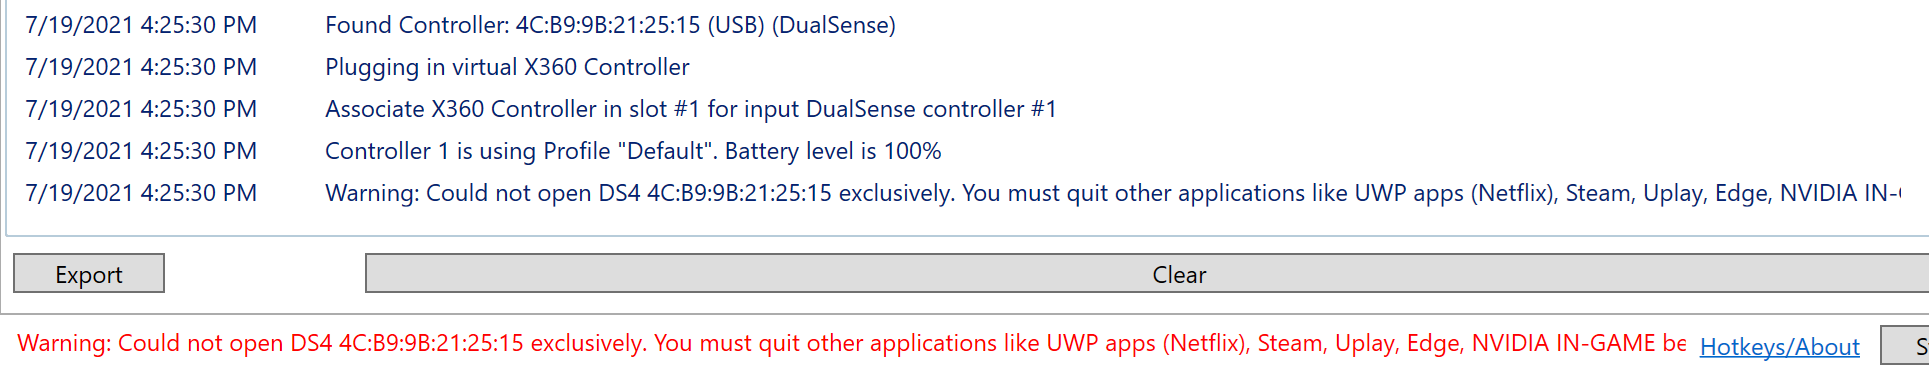Click the MAC address in Found Controller line
The height and width of the screenshot is (372, 1929).
coord(608,25)
